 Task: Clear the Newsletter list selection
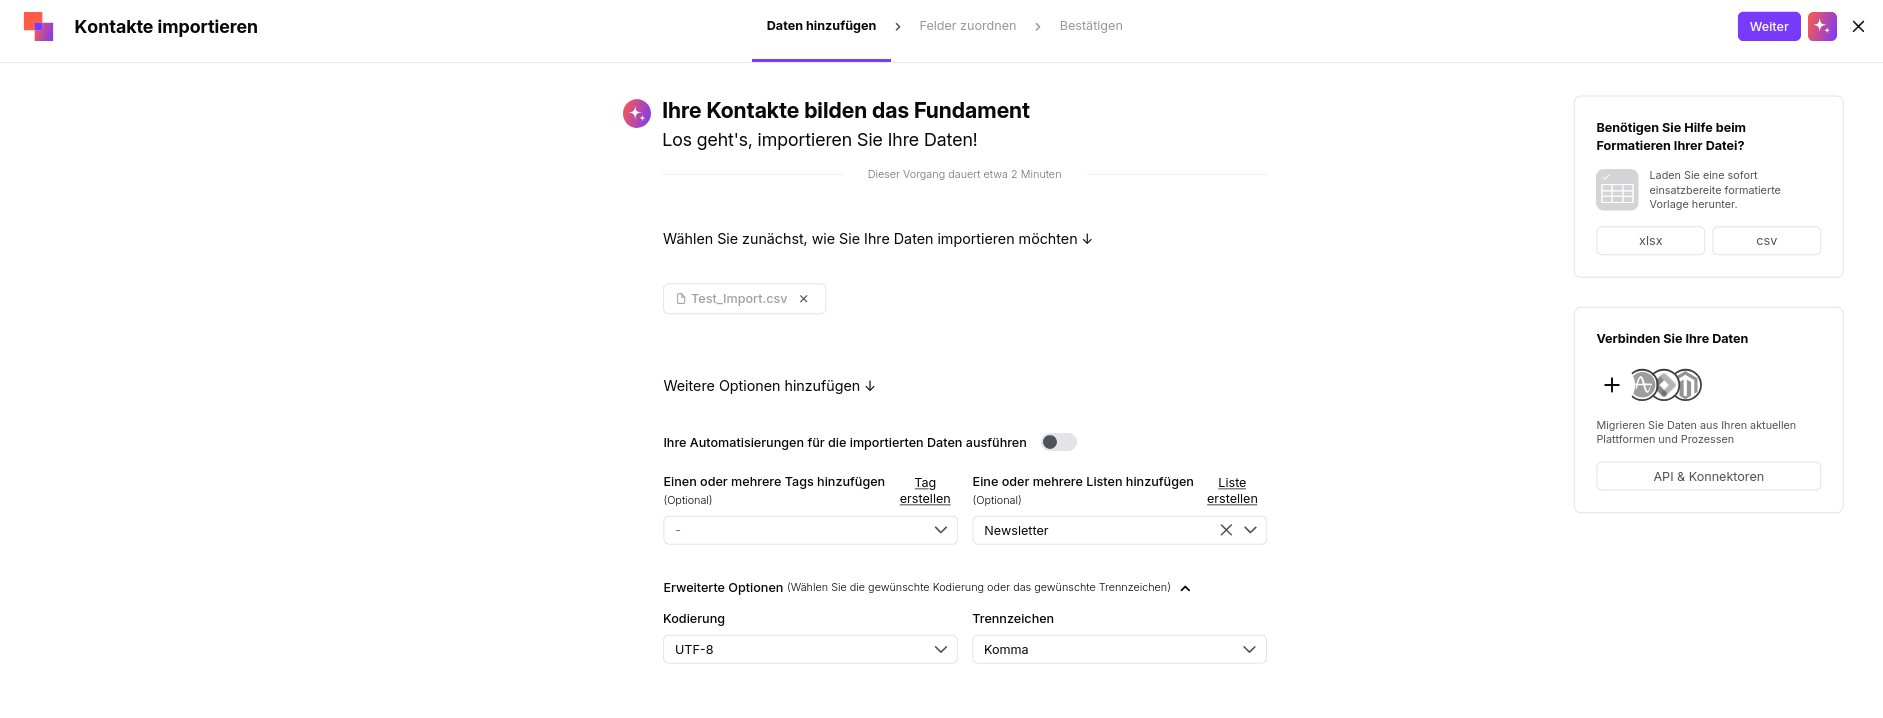pyautogui.click(x=1226, y=530)
